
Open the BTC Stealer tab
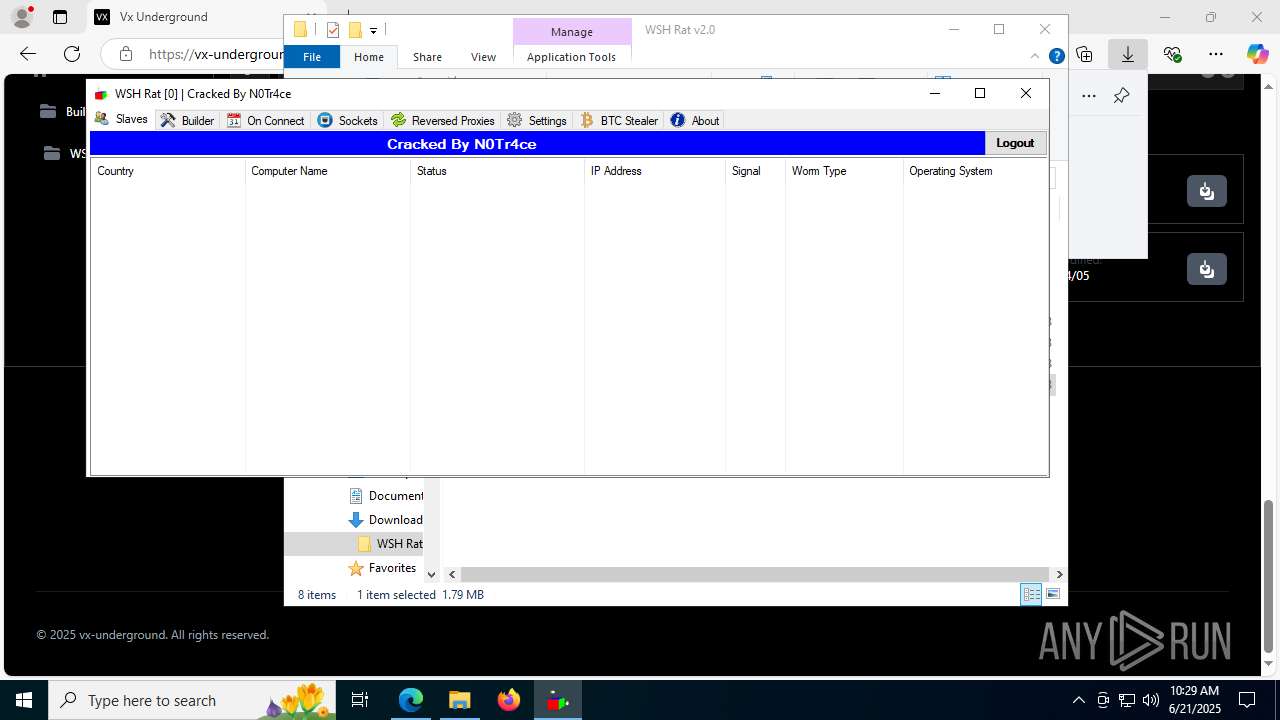pos(619,120)
